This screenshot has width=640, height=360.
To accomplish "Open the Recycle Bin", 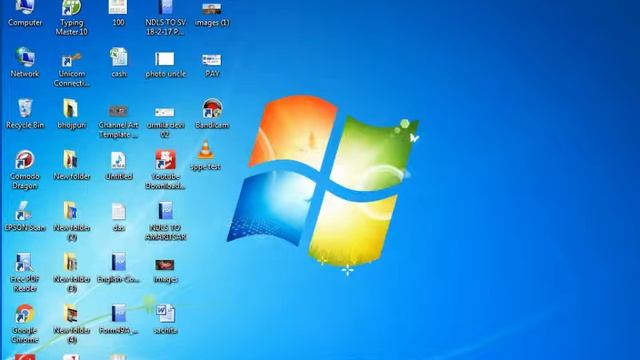I will pyautogui.click(x=25, y=114).
